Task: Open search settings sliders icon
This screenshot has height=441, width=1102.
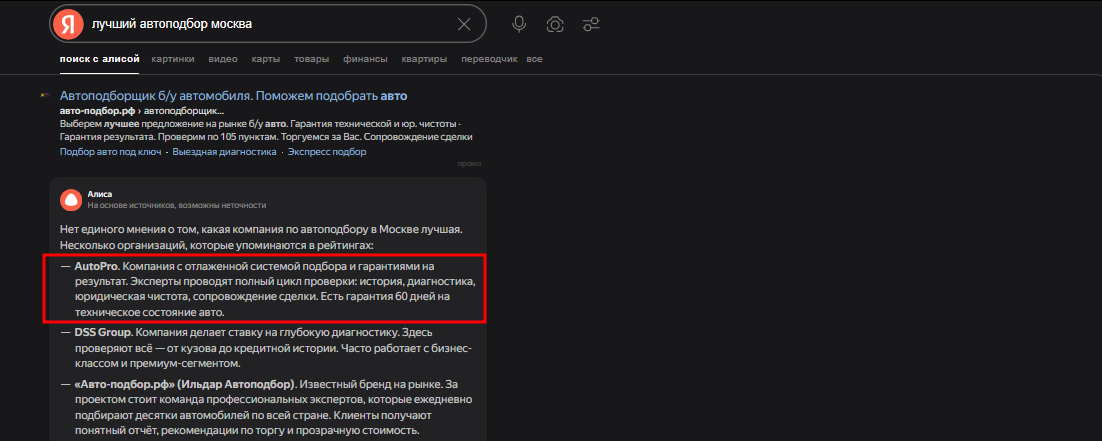Action: 591,24
